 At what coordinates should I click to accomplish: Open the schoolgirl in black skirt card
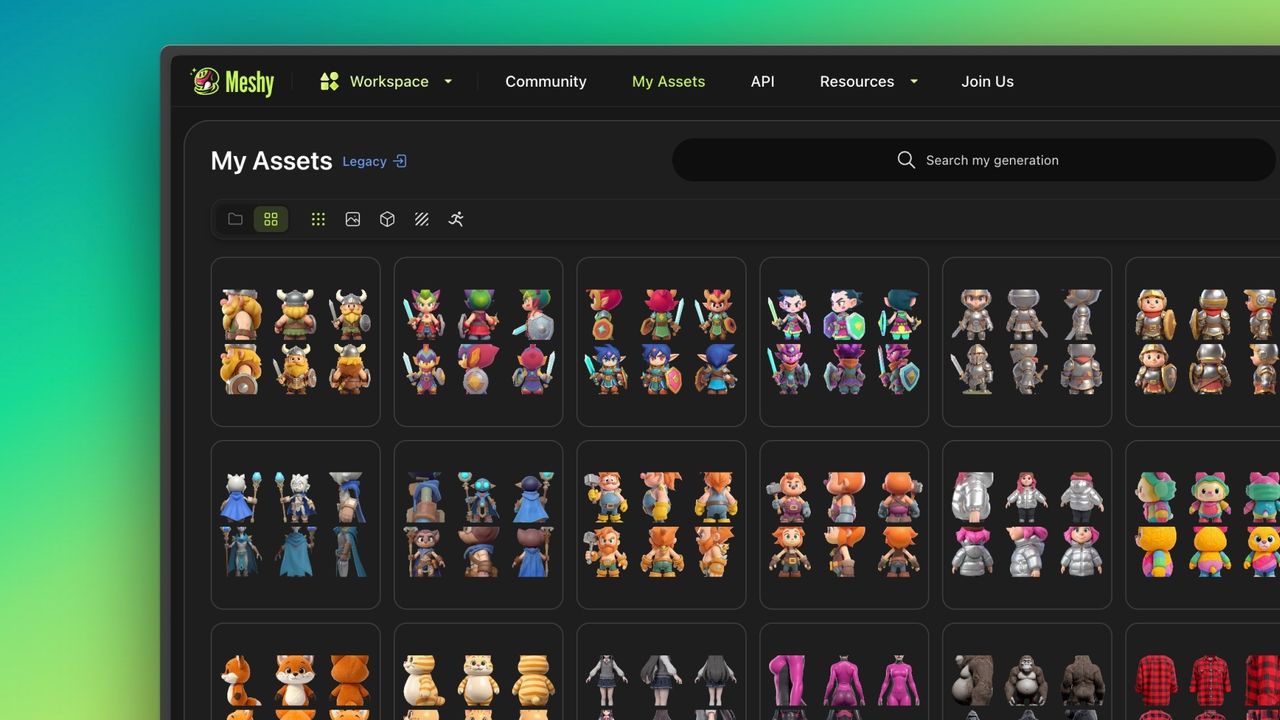[662, 672]
